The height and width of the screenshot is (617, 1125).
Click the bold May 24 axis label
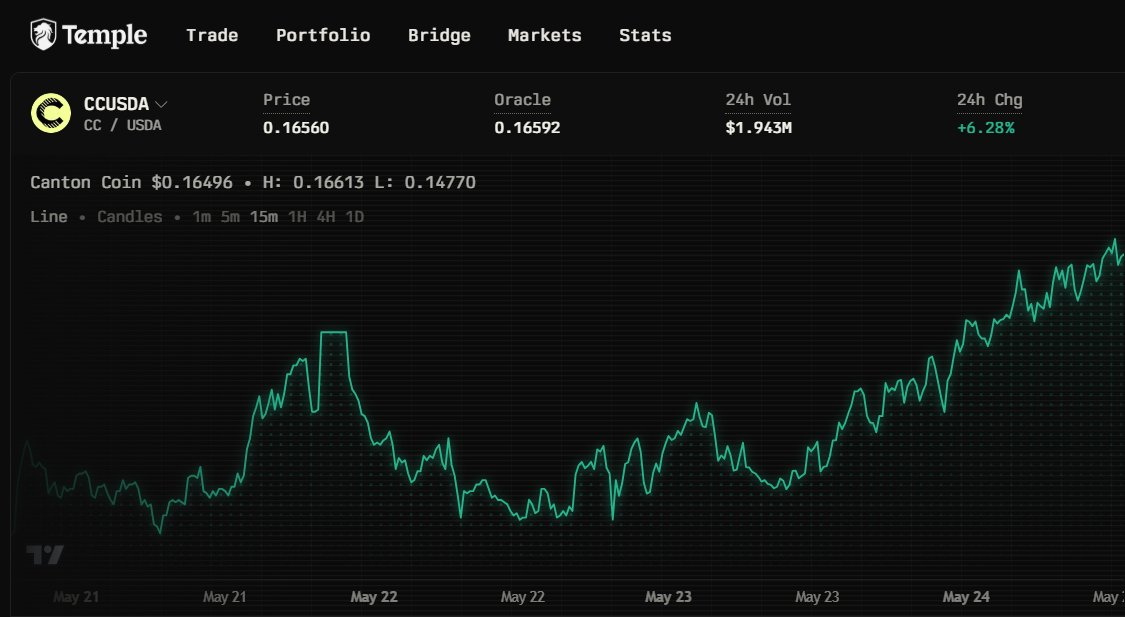click(x=966, y=597)
